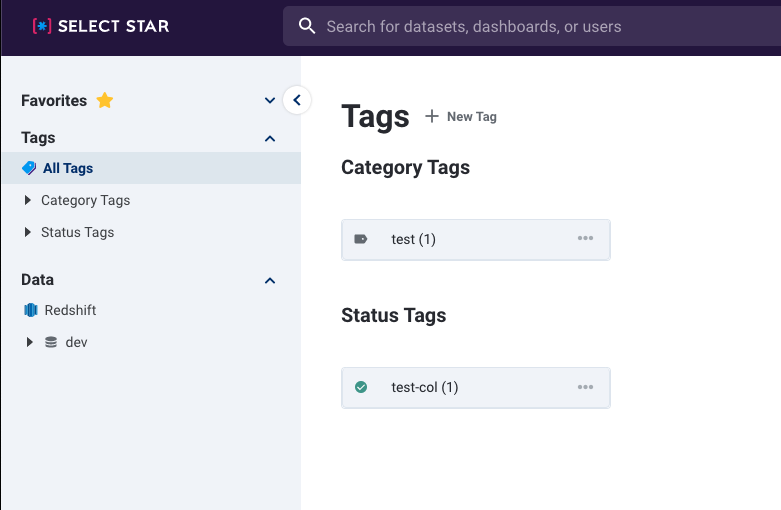Expand the Favorites section chevron

(x=270, y=101)
